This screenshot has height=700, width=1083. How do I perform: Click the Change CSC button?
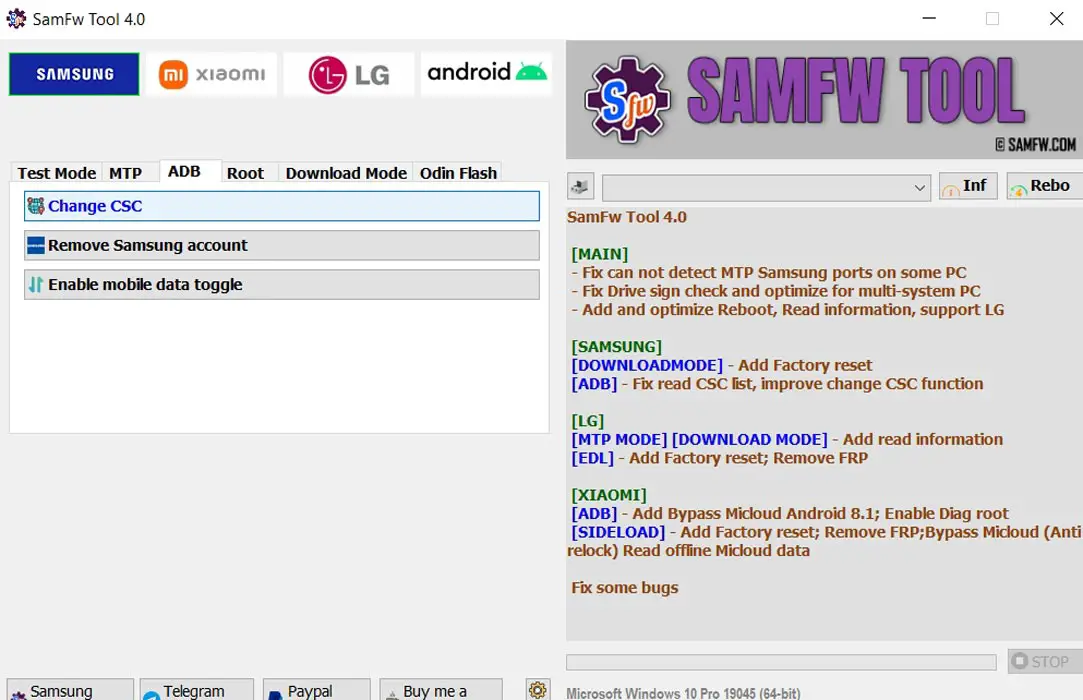tap(282, 206)
